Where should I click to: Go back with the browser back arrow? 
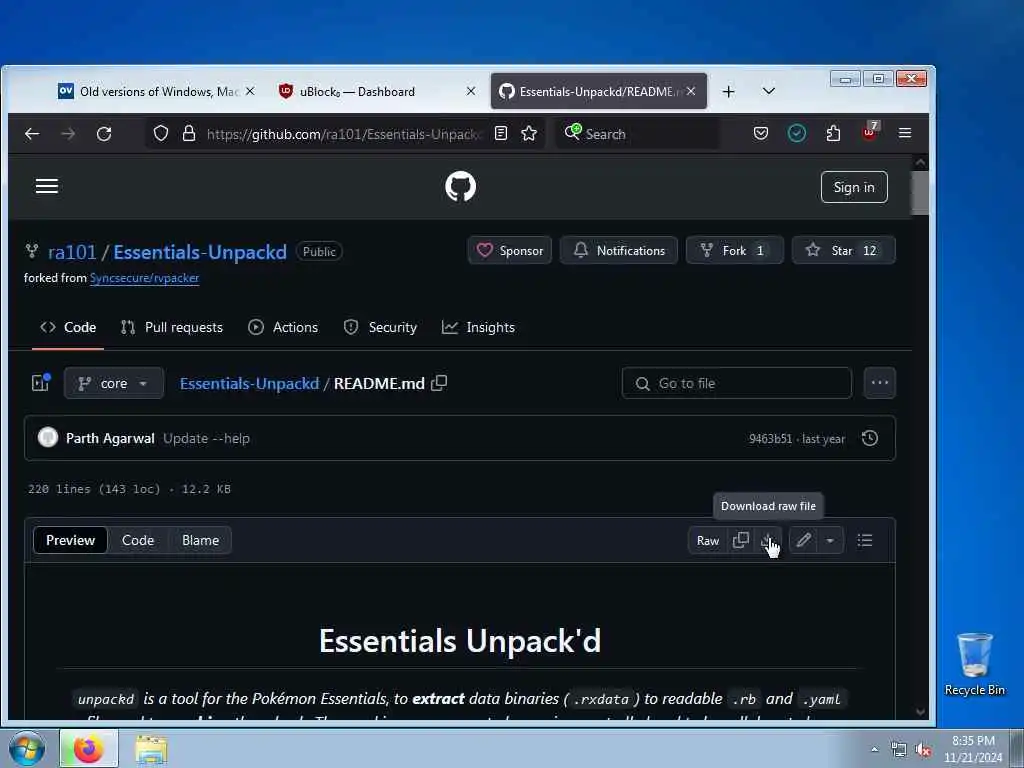[x=31, y=134]
